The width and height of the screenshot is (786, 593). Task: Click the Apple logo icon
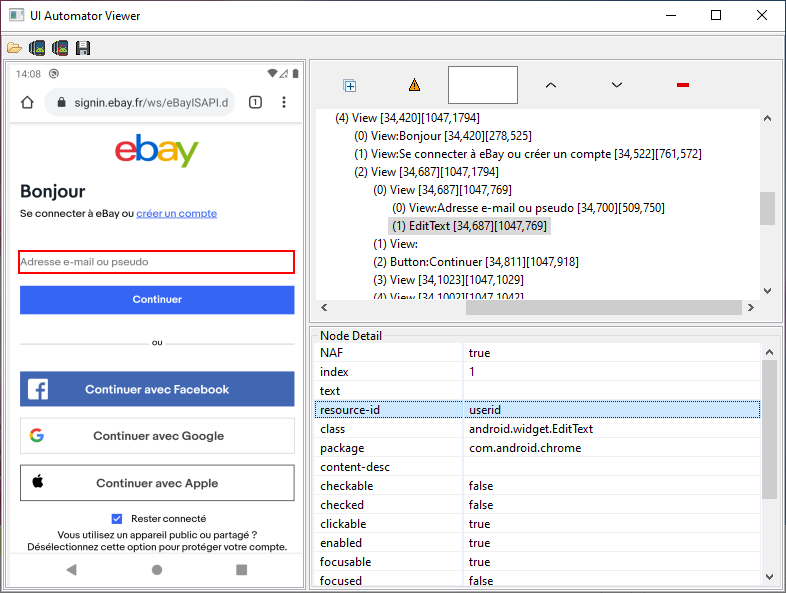[x=38, y=482]
